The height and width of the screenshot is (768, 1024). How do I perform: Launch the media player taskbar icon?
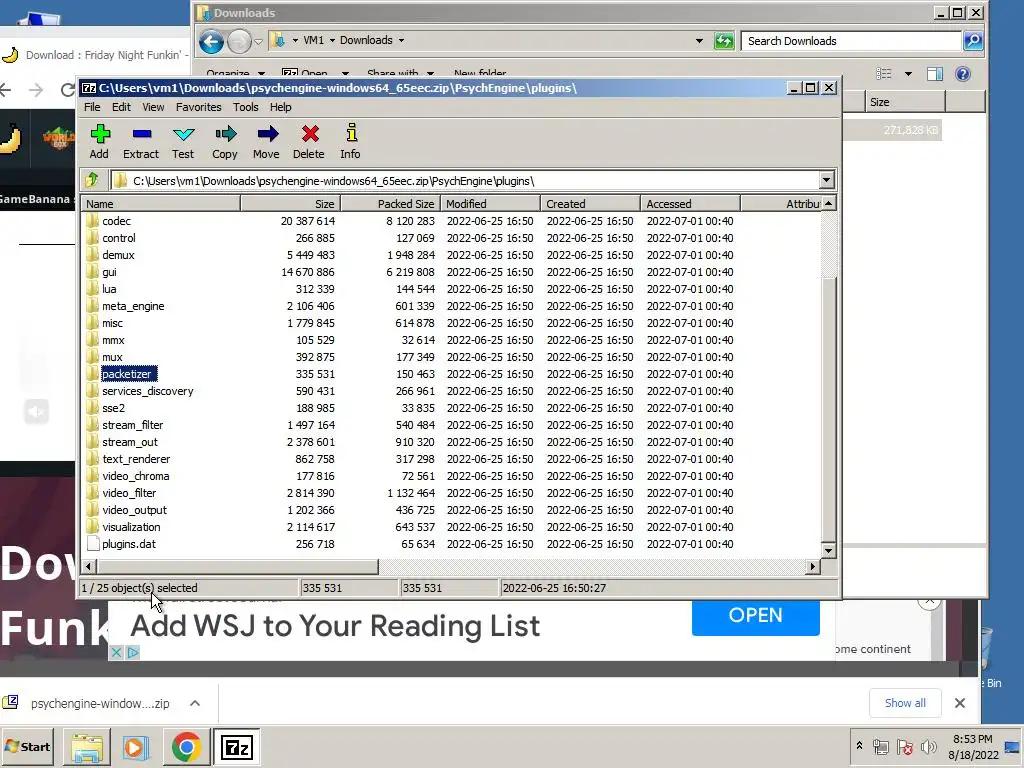[136, 747]
